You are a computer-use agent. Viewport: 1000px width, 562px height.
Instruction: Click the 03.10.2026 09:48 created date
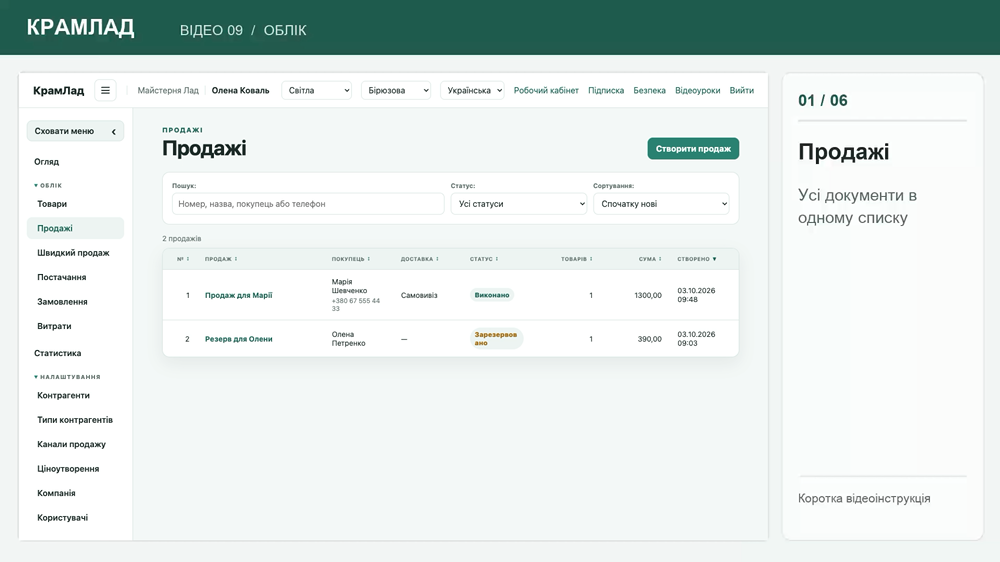(x=696, y=295)
